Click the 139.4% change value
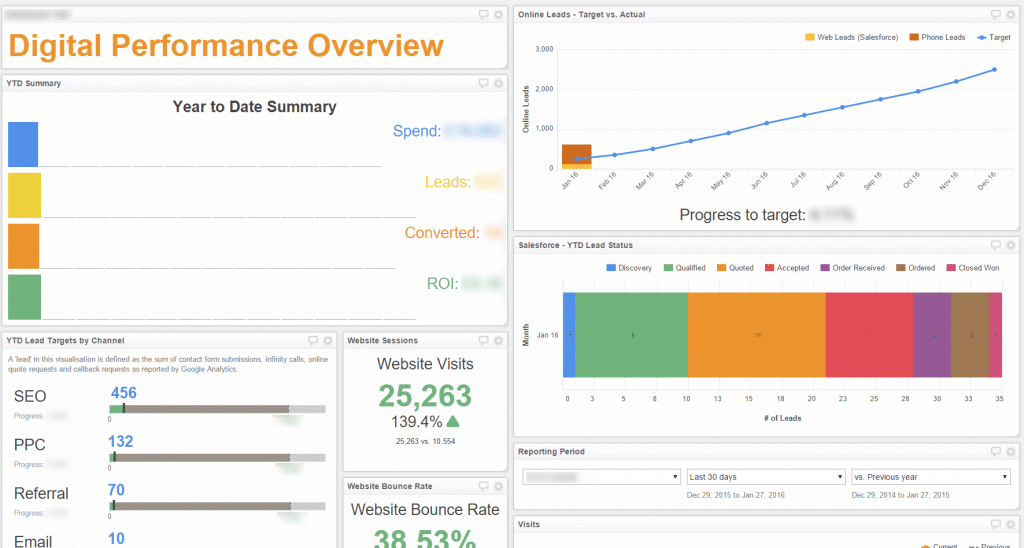The image size is (1024, 548). click(x=417, y=421)
